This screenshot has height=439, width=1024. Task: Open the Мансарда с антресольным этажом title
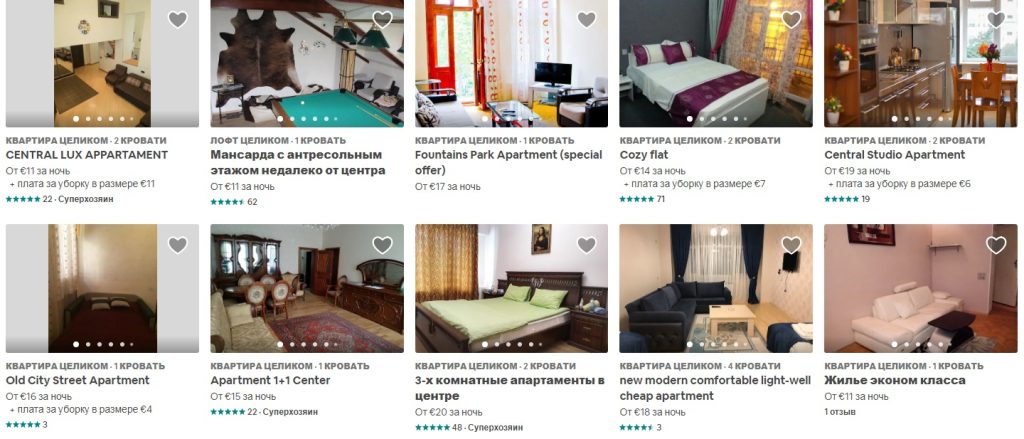click(x=298, y=163)
